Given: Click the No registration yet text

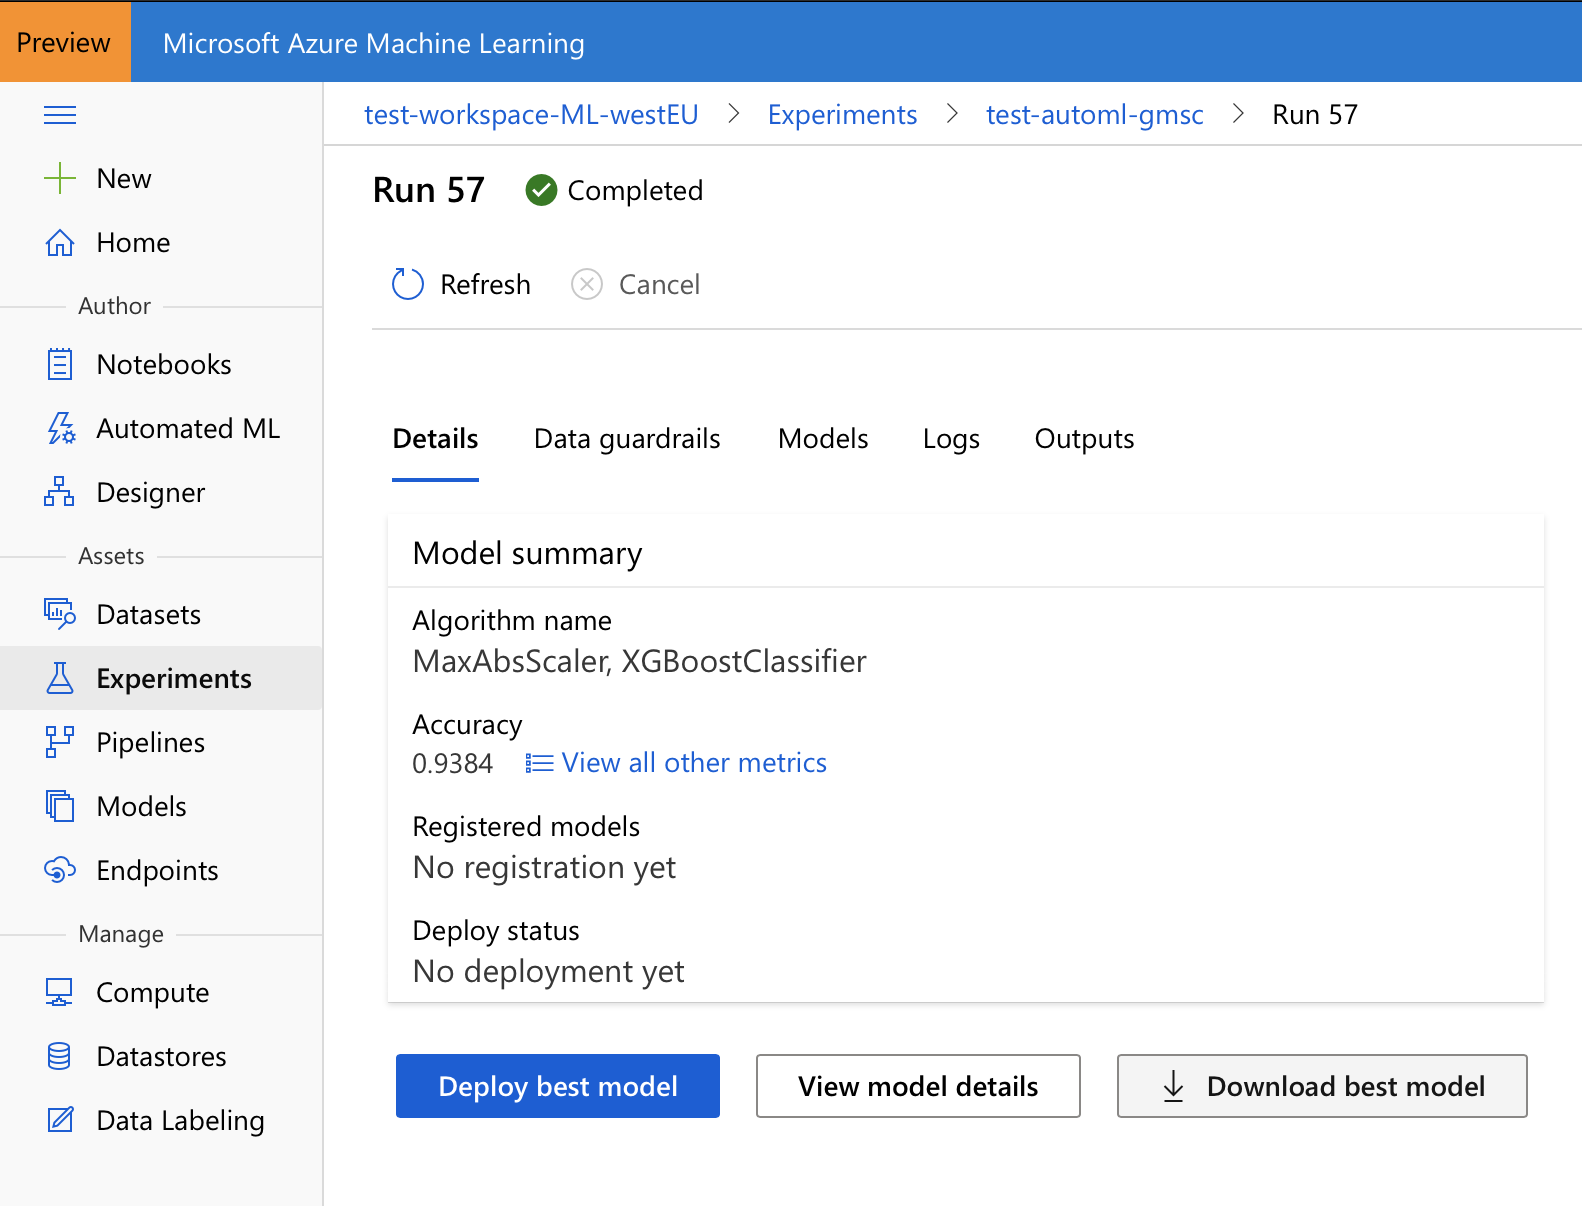Looking at the screenshot, I should (x=544, y=867).
